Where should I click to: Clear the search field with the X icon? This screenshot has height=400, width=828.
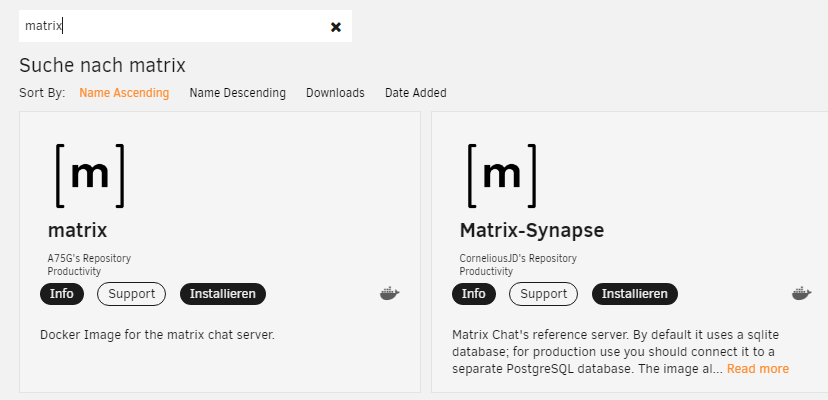336,27
